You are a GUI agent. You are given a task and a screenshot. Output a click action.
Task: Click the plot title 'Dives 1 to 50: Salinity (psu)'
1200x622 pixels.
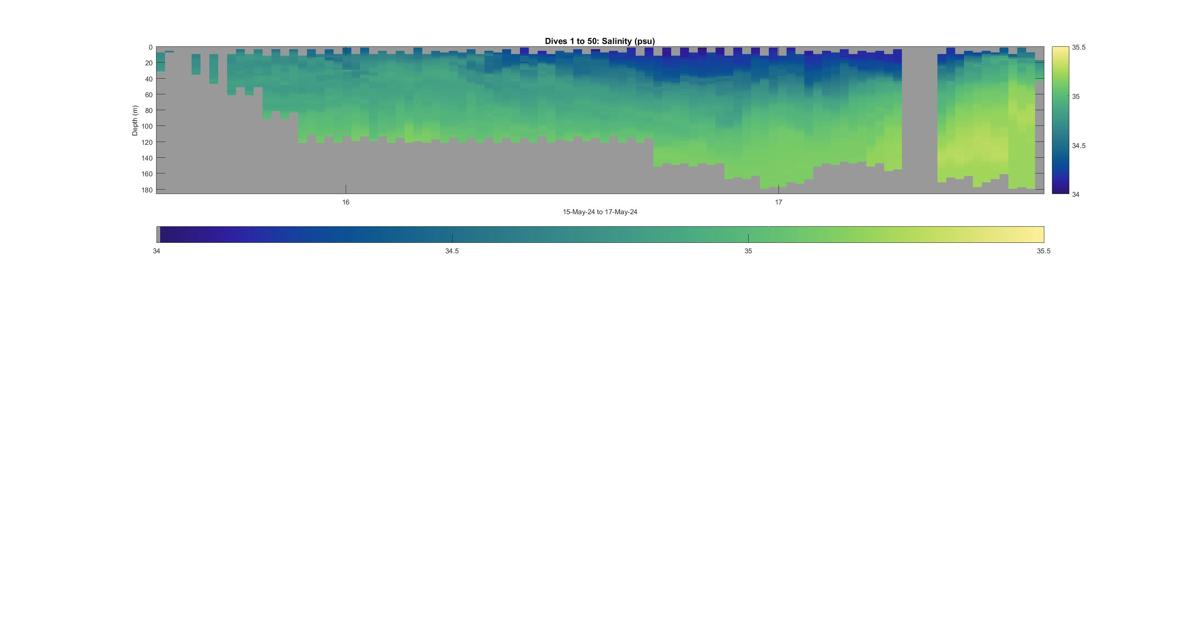coord(600,41)
